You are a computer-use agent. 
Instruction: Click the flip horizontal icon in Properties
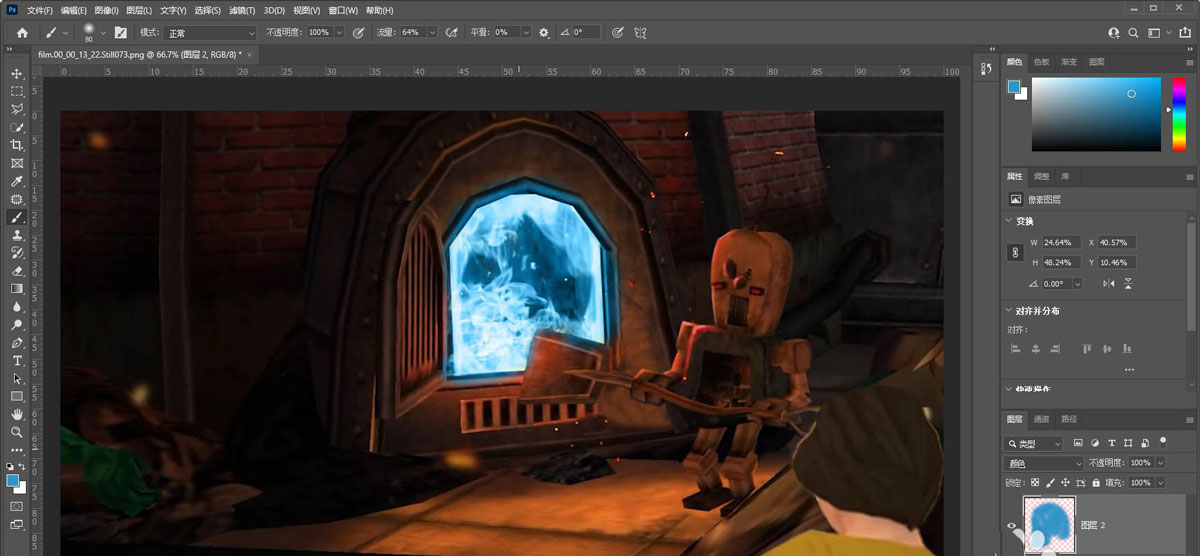pos(1108,284)
